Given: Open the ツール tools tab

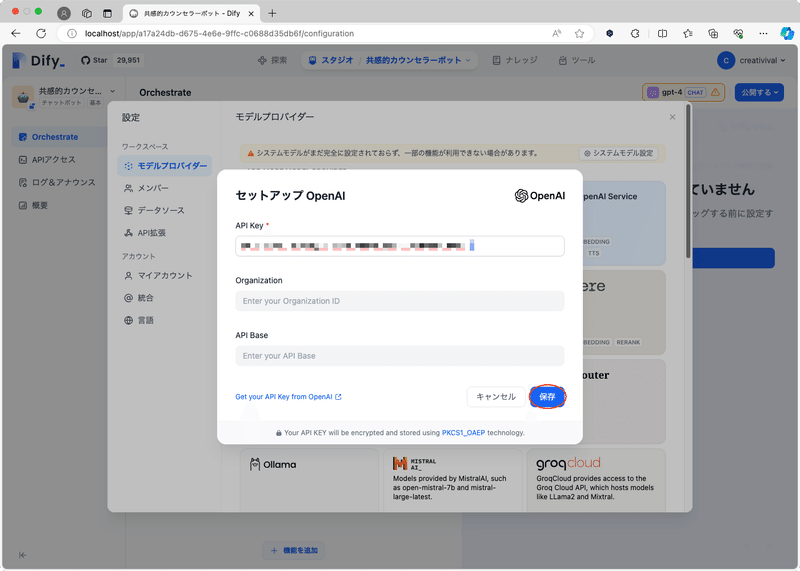Looking at the screenshot, I should point(577,60).
